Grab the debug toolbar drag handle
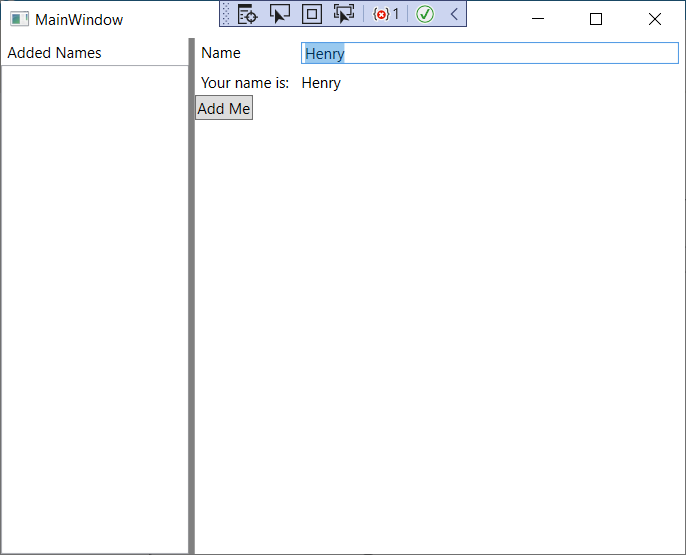686x555 pixels. click(x=226, y=14)
